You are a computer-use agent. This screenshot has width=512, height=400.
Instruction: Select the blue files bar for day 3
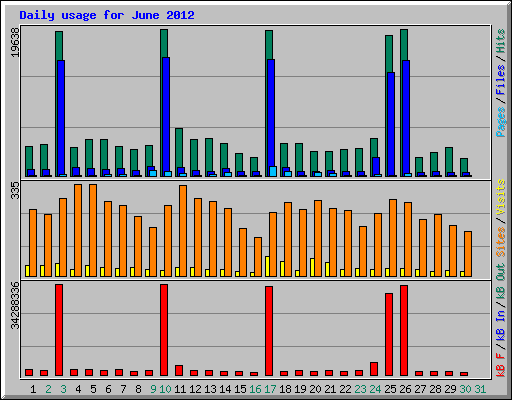click(x=61, y=118)
